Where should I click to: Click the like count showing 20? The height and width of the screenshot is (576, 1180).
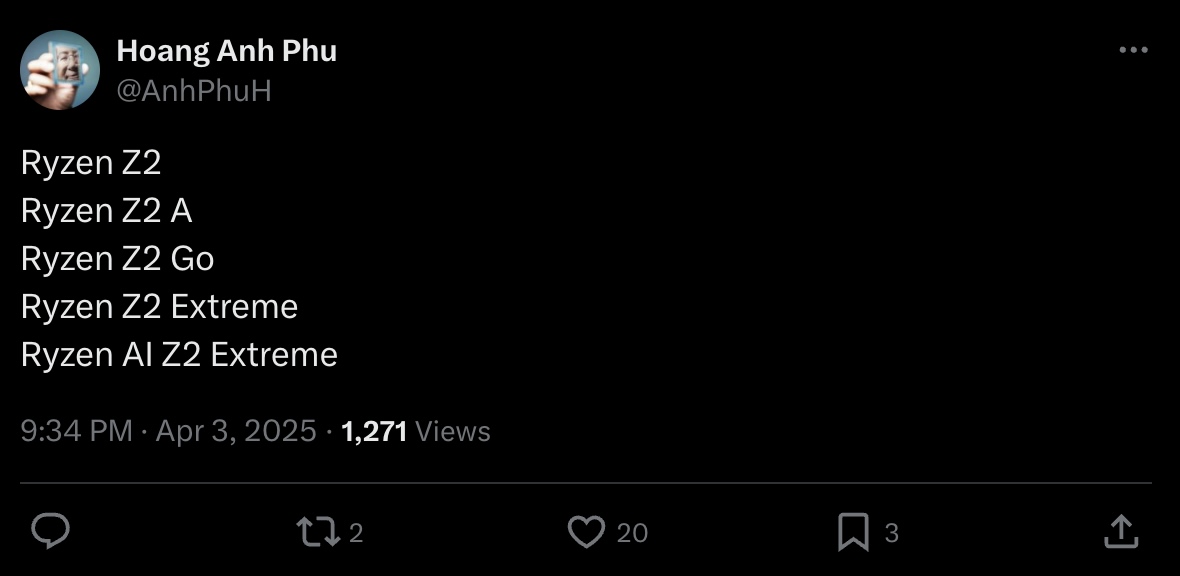pos(632,533)
